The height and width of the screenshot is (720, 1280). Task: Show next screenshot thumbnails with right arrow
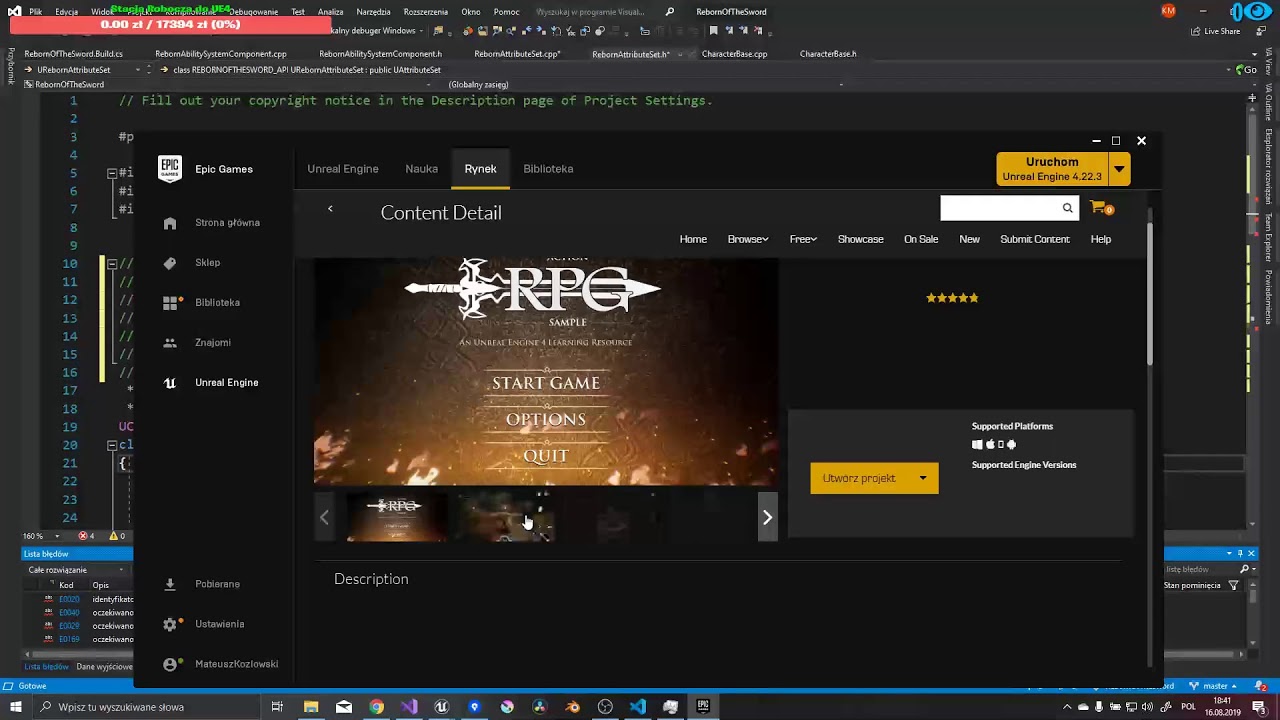[x=767, y=518]
